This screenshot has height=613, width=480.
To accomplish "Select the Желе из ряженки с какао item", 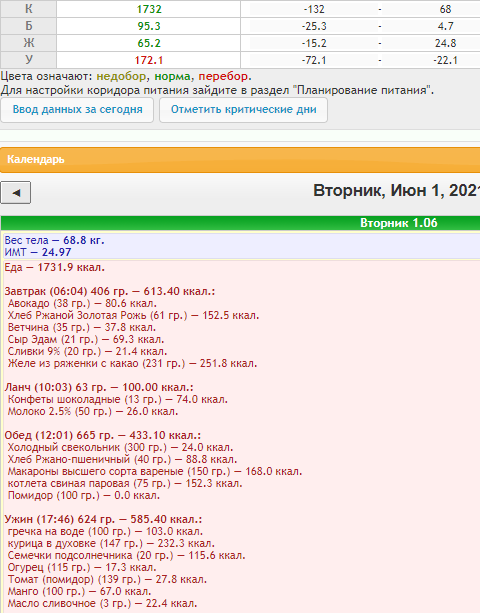I will [133, 364].
